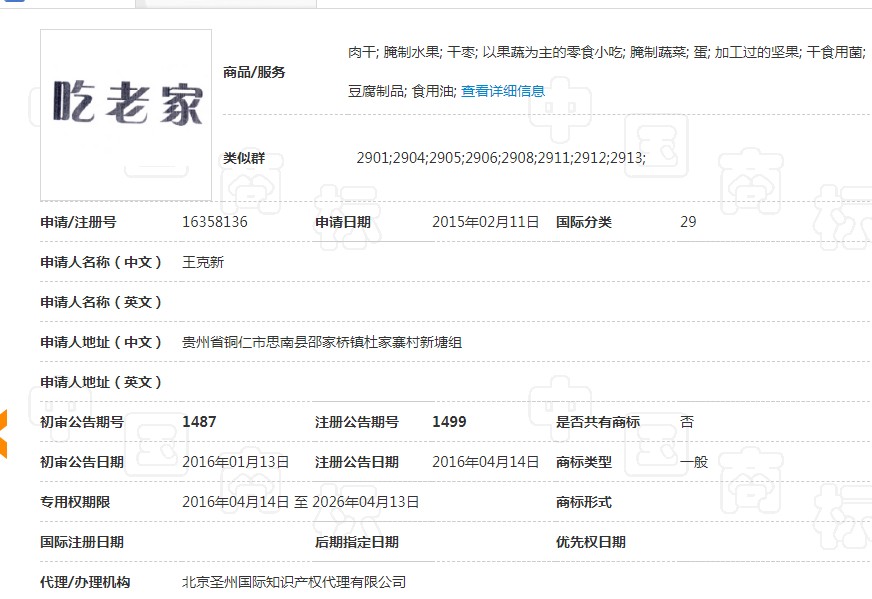Click preliminary announcement issue 1487
This screenshot has width=872, height=599.
199,422
